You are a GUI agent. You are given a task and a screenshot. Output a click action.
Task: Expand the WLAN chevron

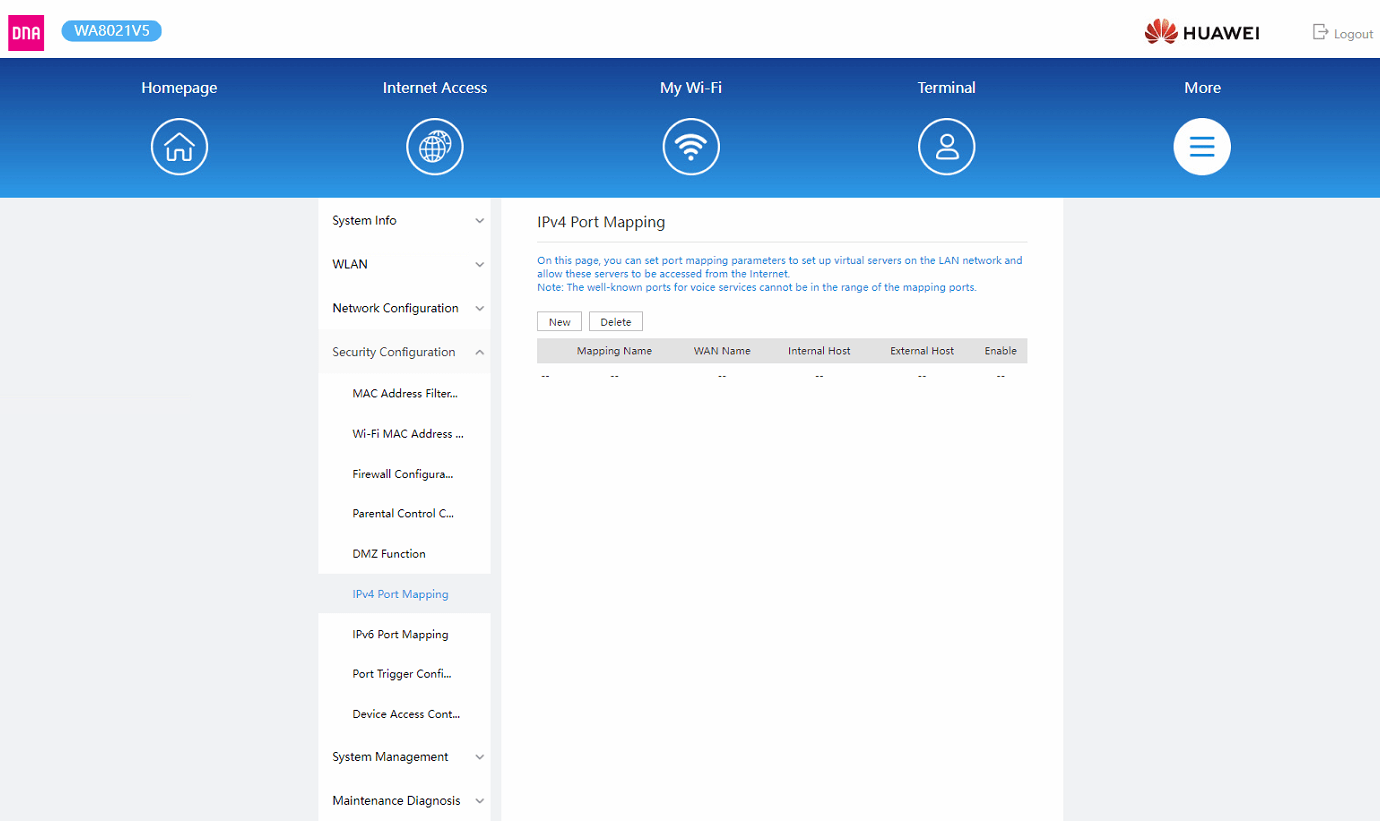[480, 265]
